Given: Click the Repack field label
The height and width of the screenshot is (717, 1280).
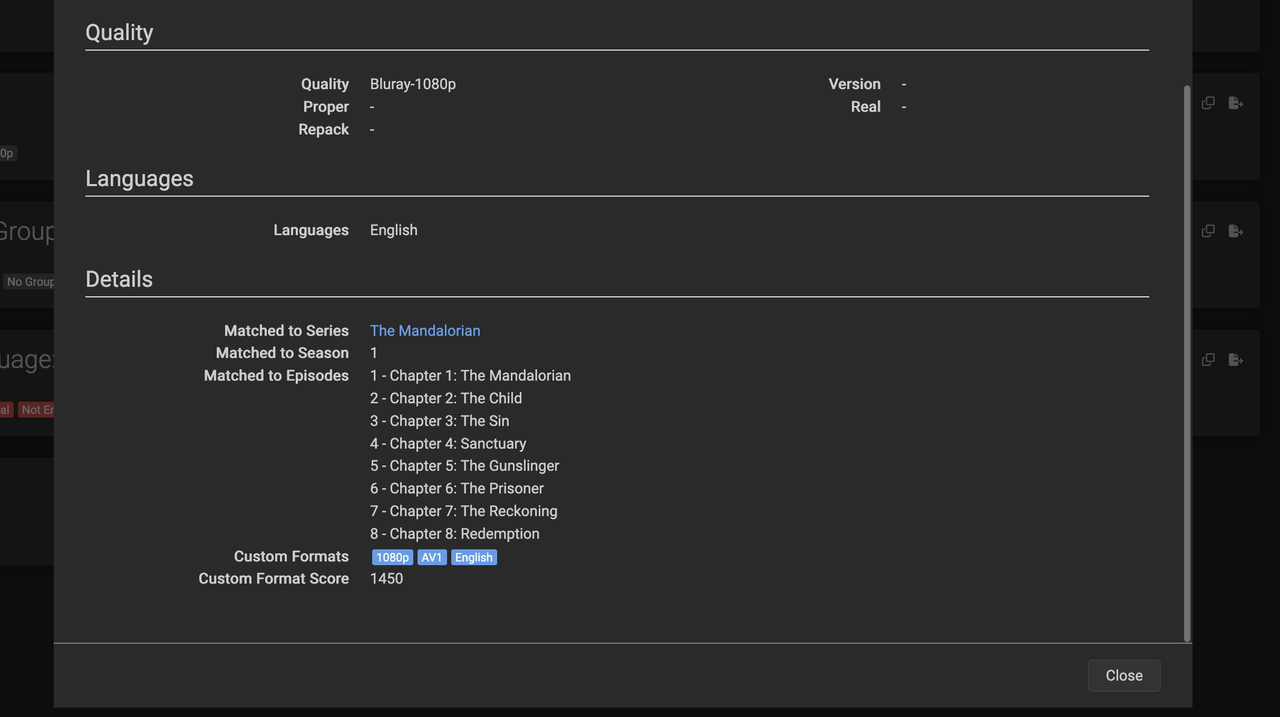Looking at the screenshot, I should coord(324,129).
